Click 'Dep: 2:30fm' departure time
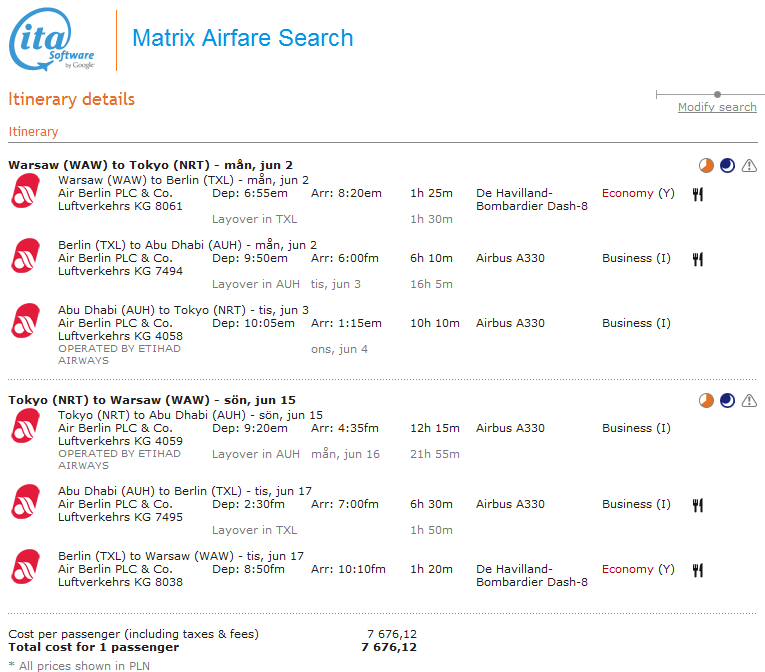Screen dimensions: 765x672 point(248,504)
